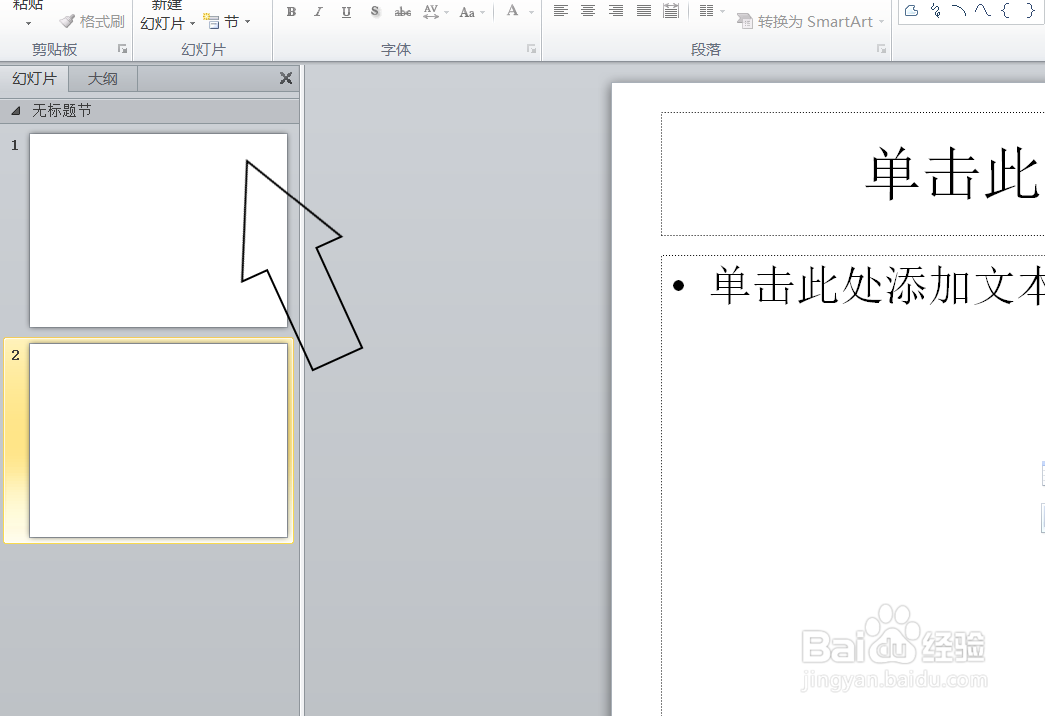Image resolution: width=1045 pixels, height=716 pixels.
Task: Open 转换为 SmartArt menu
Action: tap(810, 22)
